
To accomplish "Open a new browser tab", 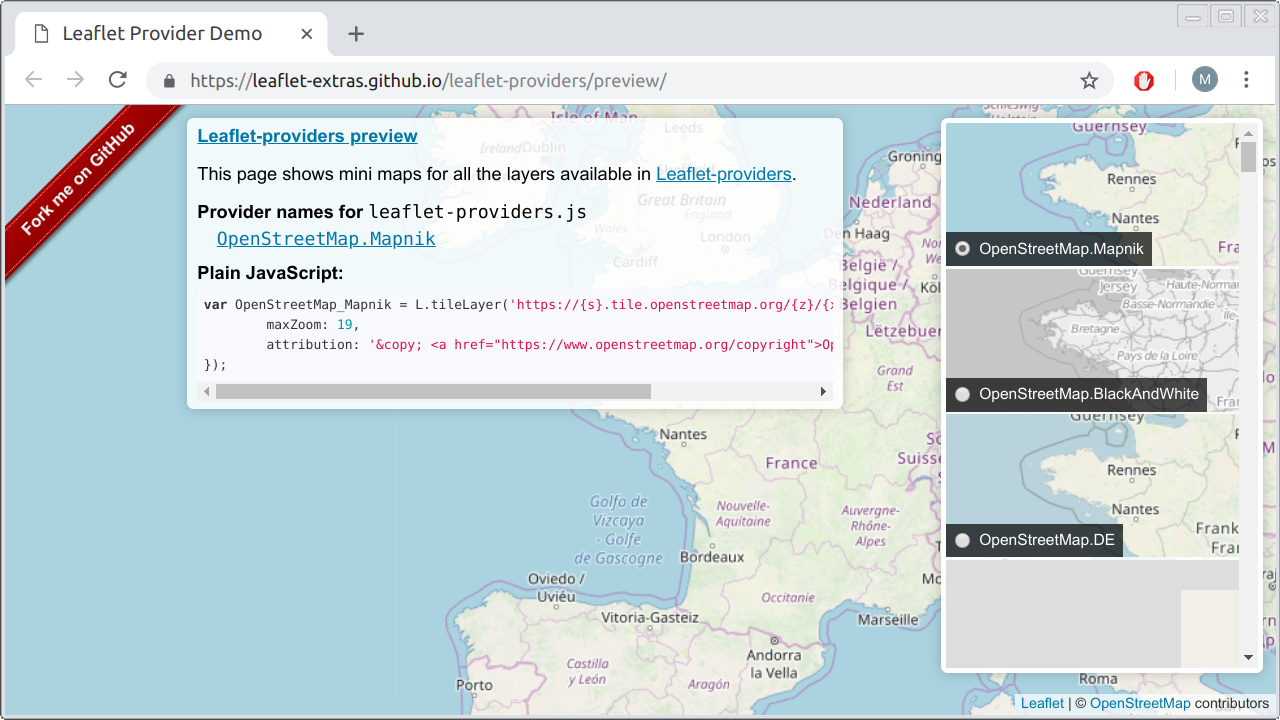I will 355,33.
